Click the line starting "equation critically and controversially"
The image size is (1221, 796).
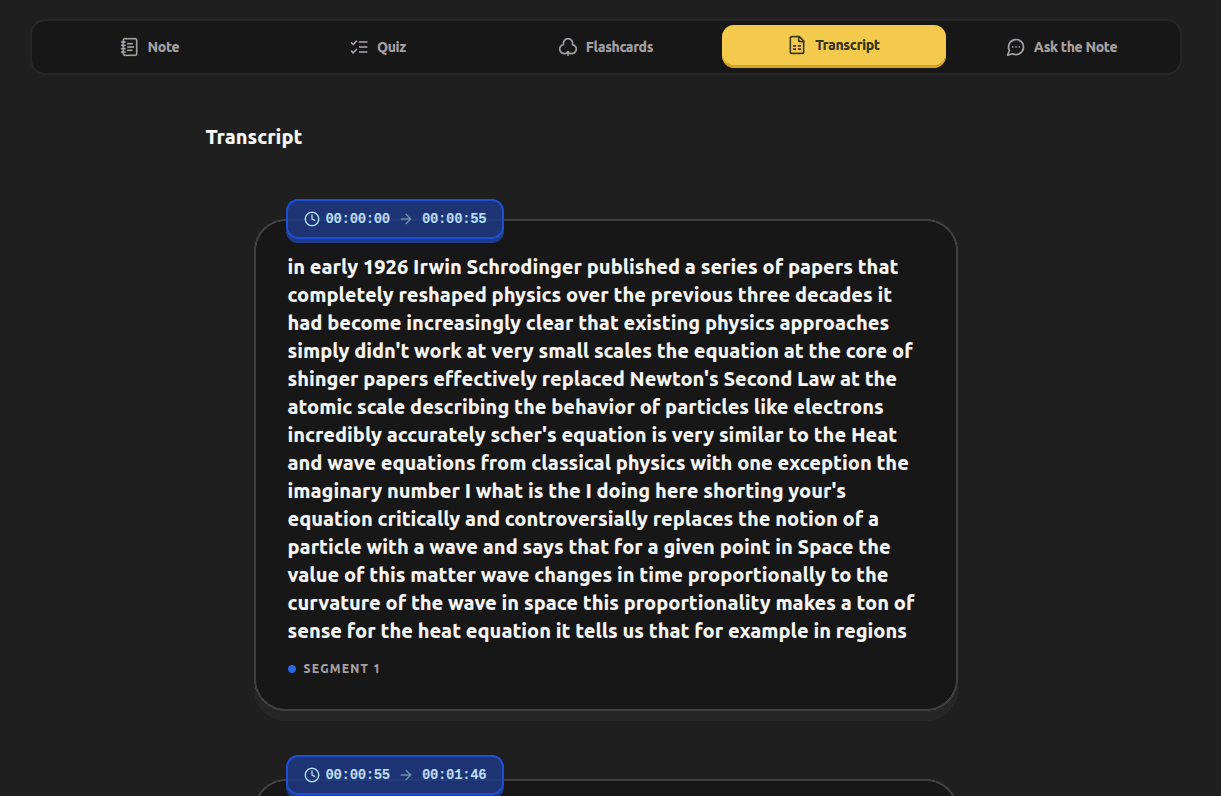583,519
